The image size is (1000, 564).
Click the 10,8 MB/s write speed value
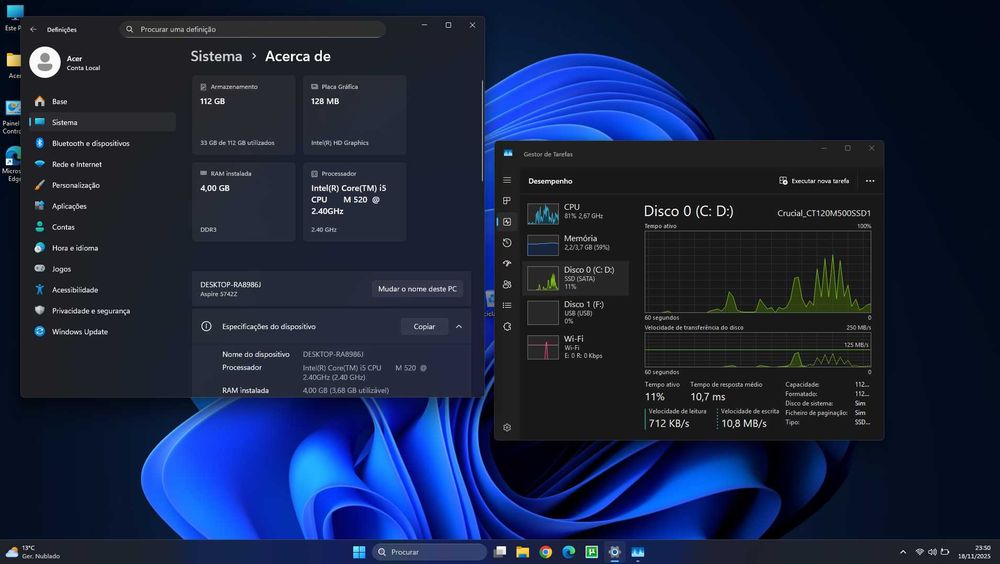click(x=744, y=423)
